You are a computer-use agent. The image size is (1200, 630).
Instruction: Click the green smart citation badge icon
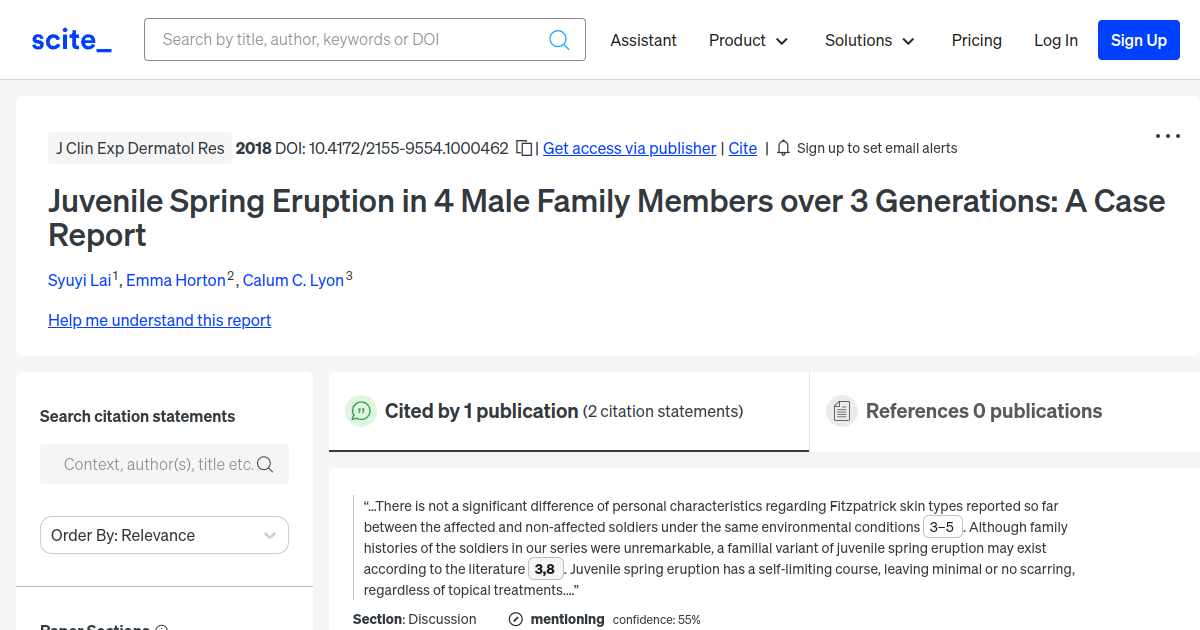click(361, 411)
